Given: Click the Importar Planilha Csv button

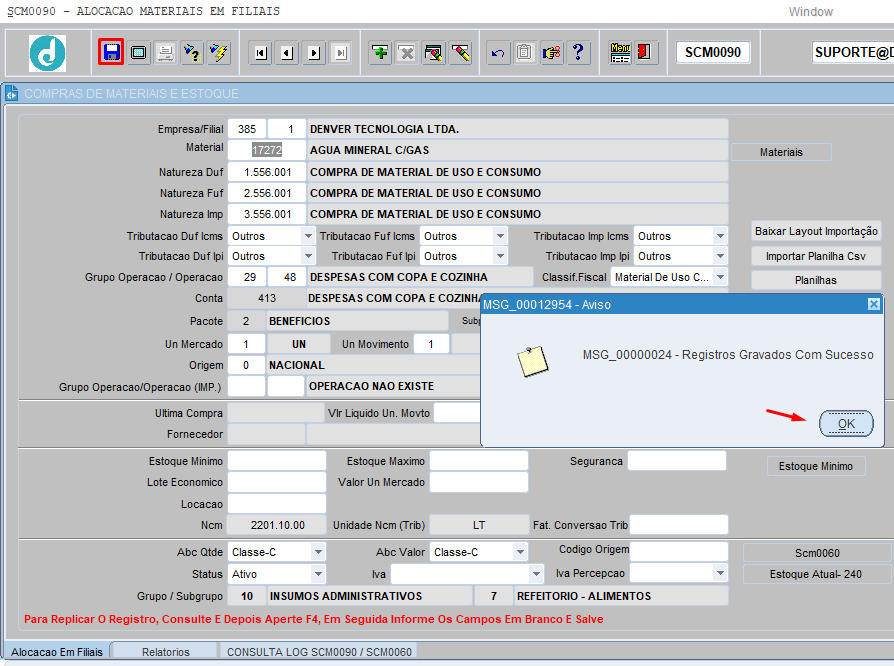Looking at the screenshot, I should point(816,256).
